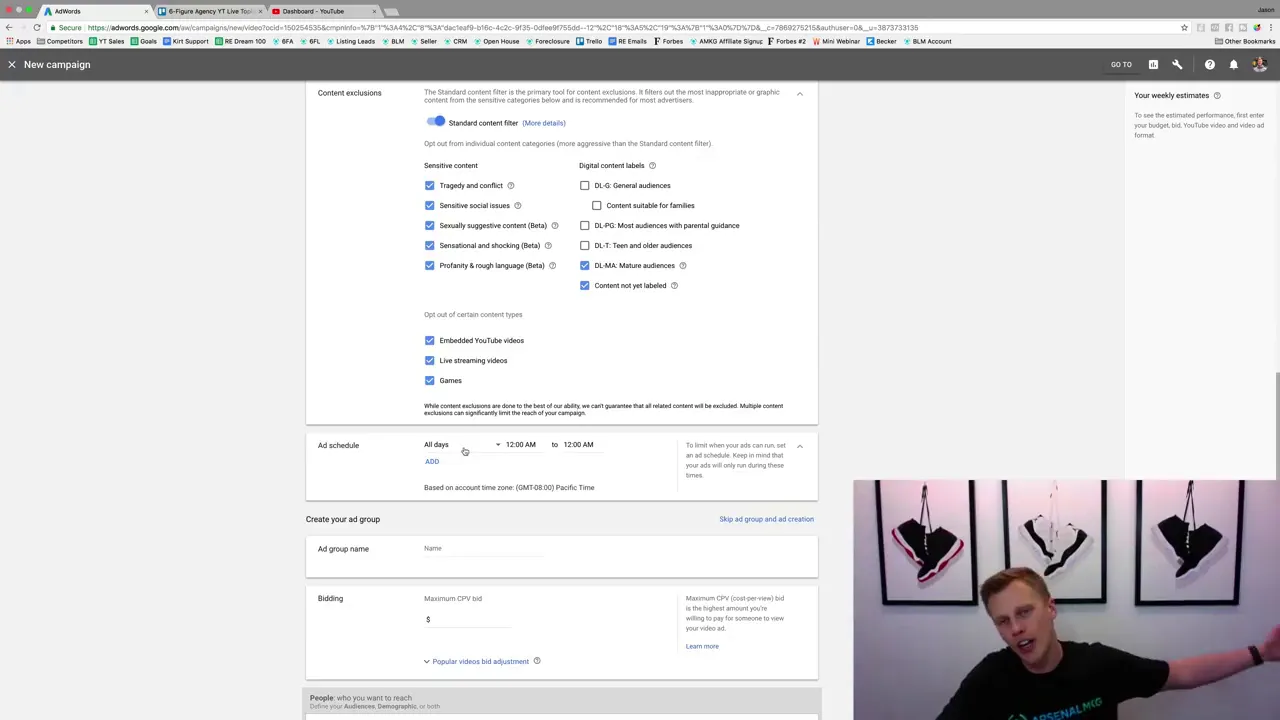Click the More details link
Image resolution: width=1280 pixels, height=720 pixels.
(x=544, y=123)
